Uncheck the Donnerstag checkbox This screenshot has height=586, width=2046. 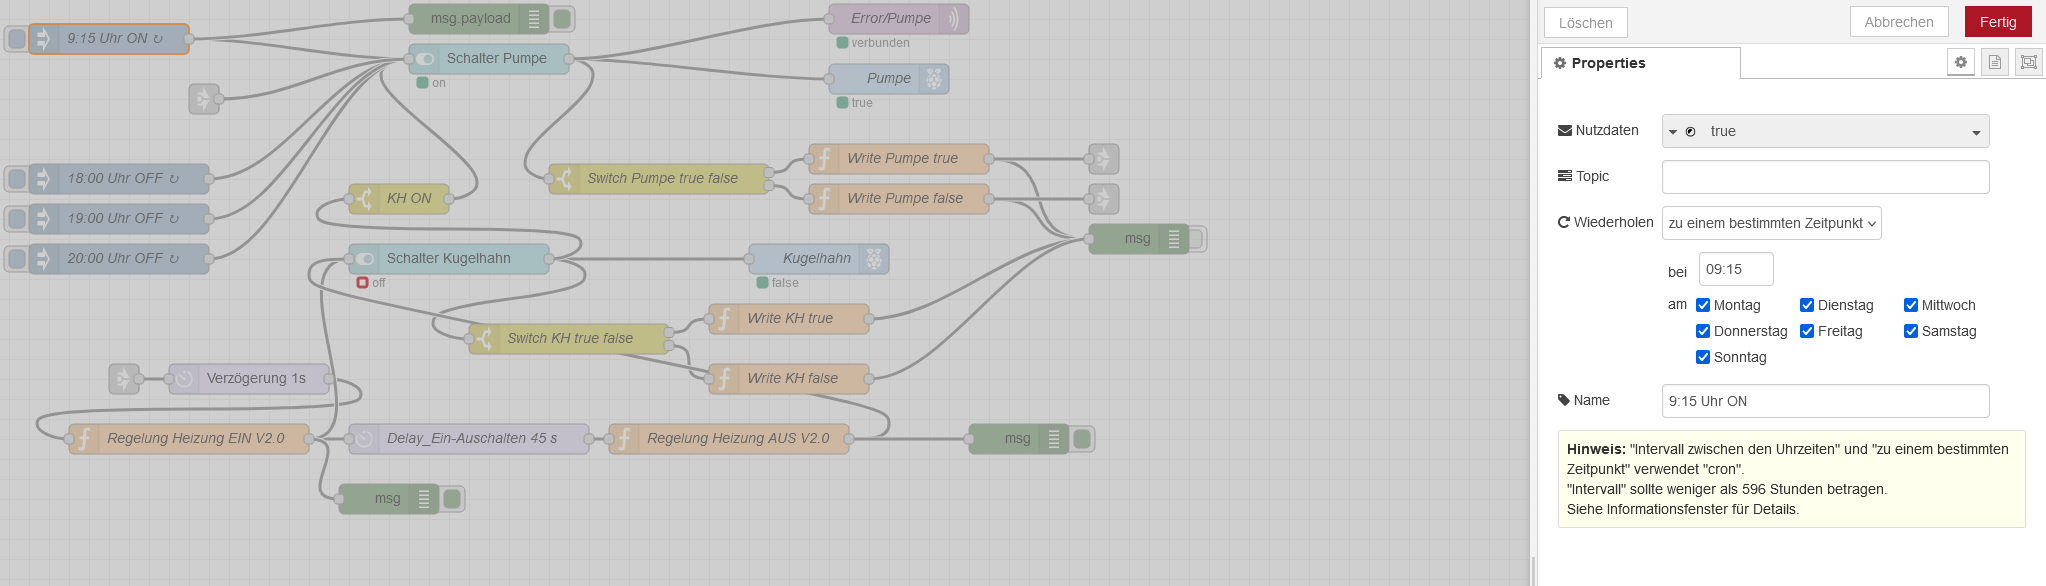[1703, 331]
